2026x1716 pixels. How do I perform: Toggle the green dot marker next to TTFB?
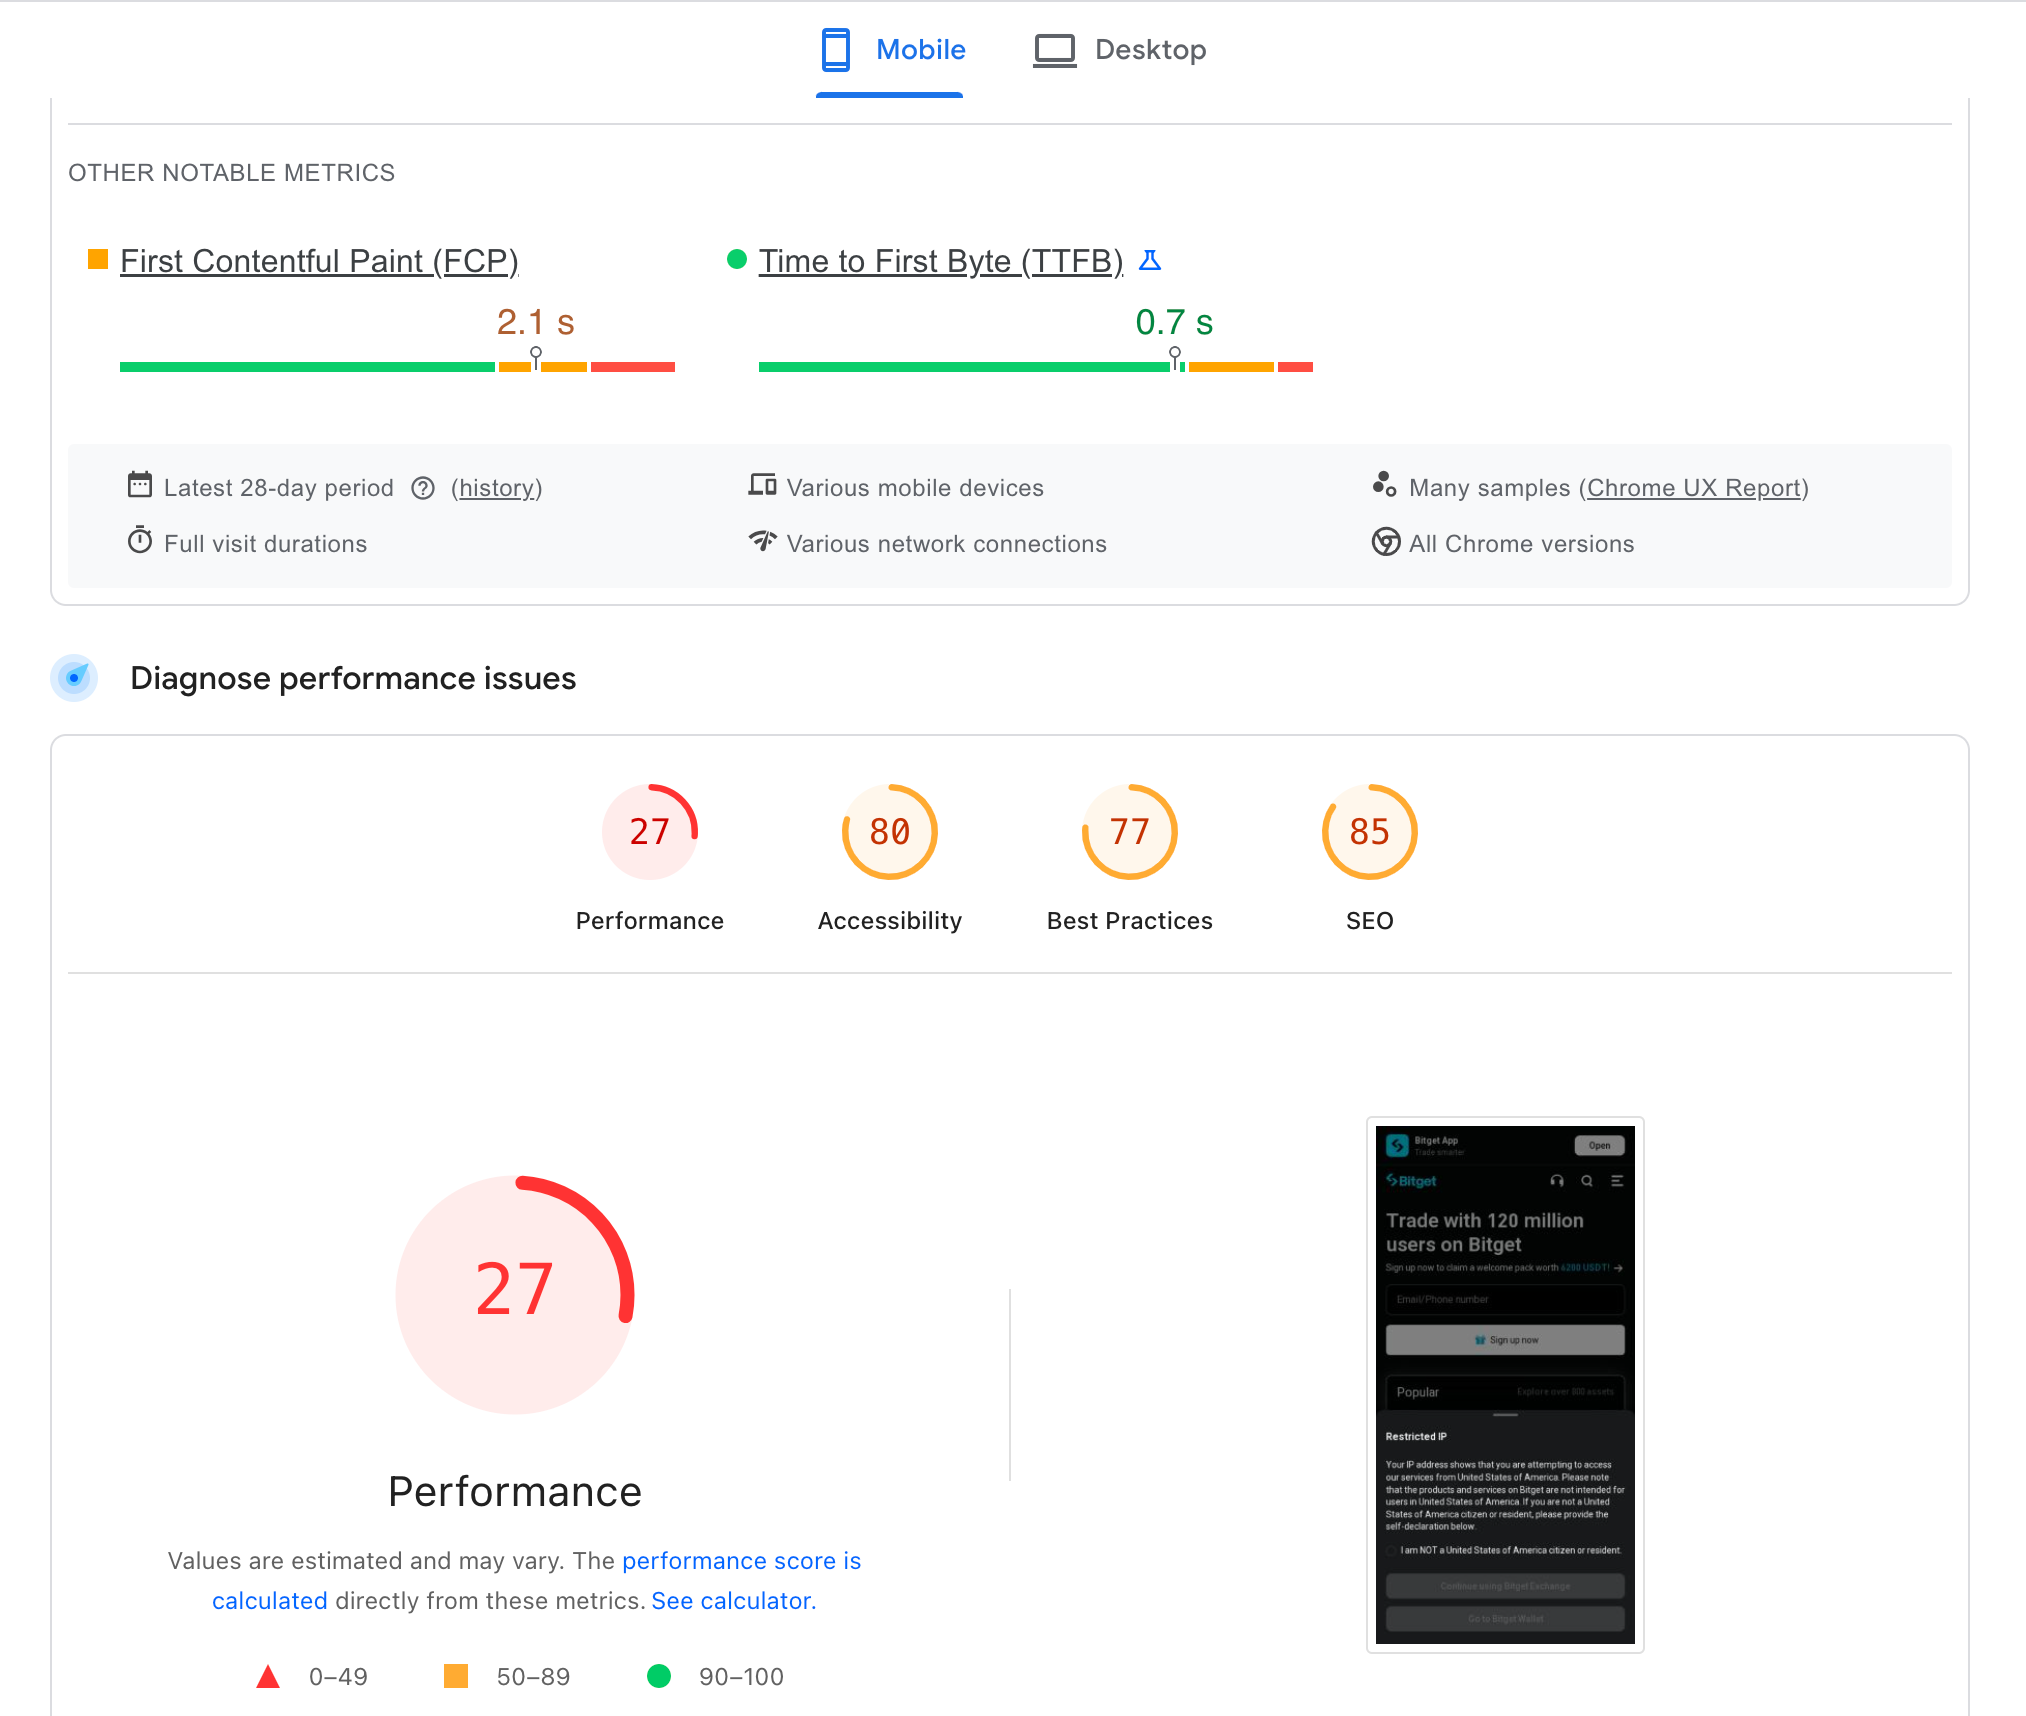tap(737, 259)
